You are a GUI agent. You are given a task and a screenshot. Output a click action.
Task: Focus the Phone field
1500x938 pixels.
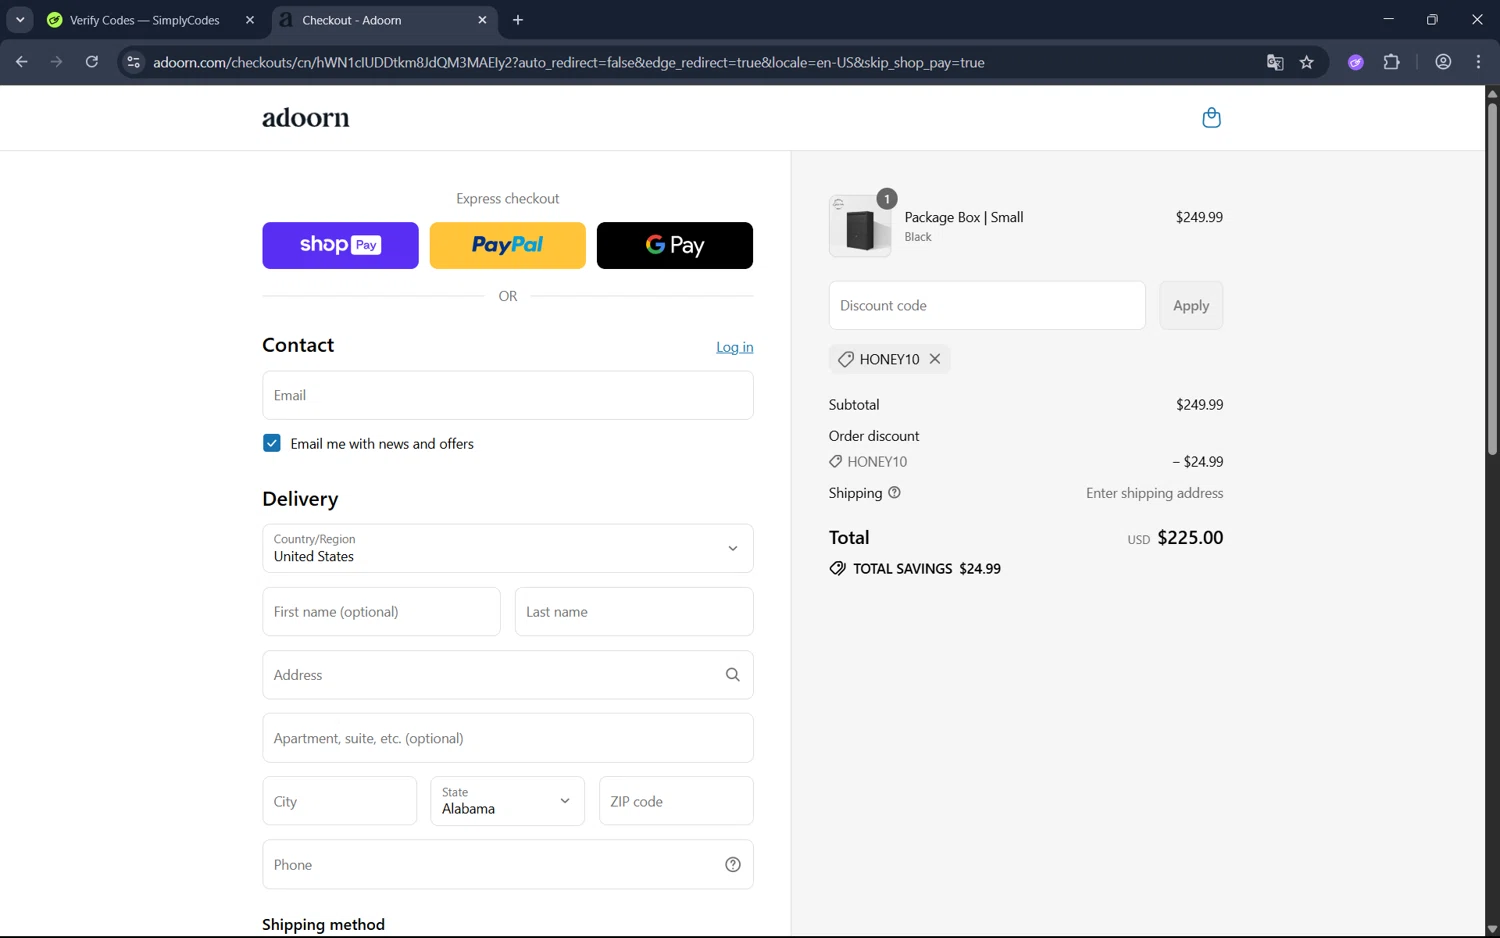pyautogui.click(x=508, y=865)
